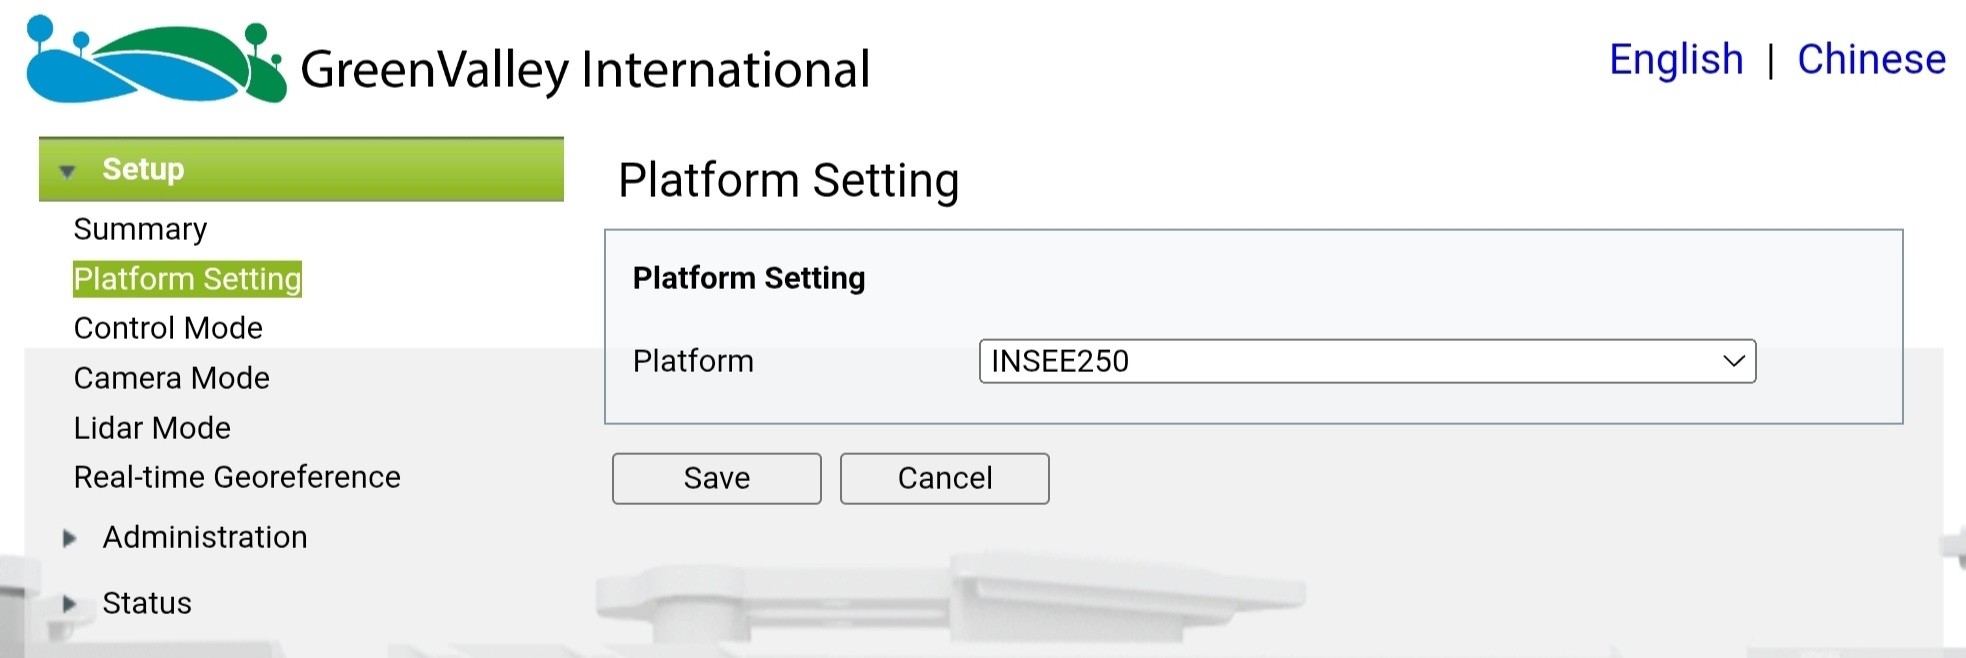The width and height of the screenshot is (1966, 658).
Task: Open the Summary page
Action: (140, 229)
